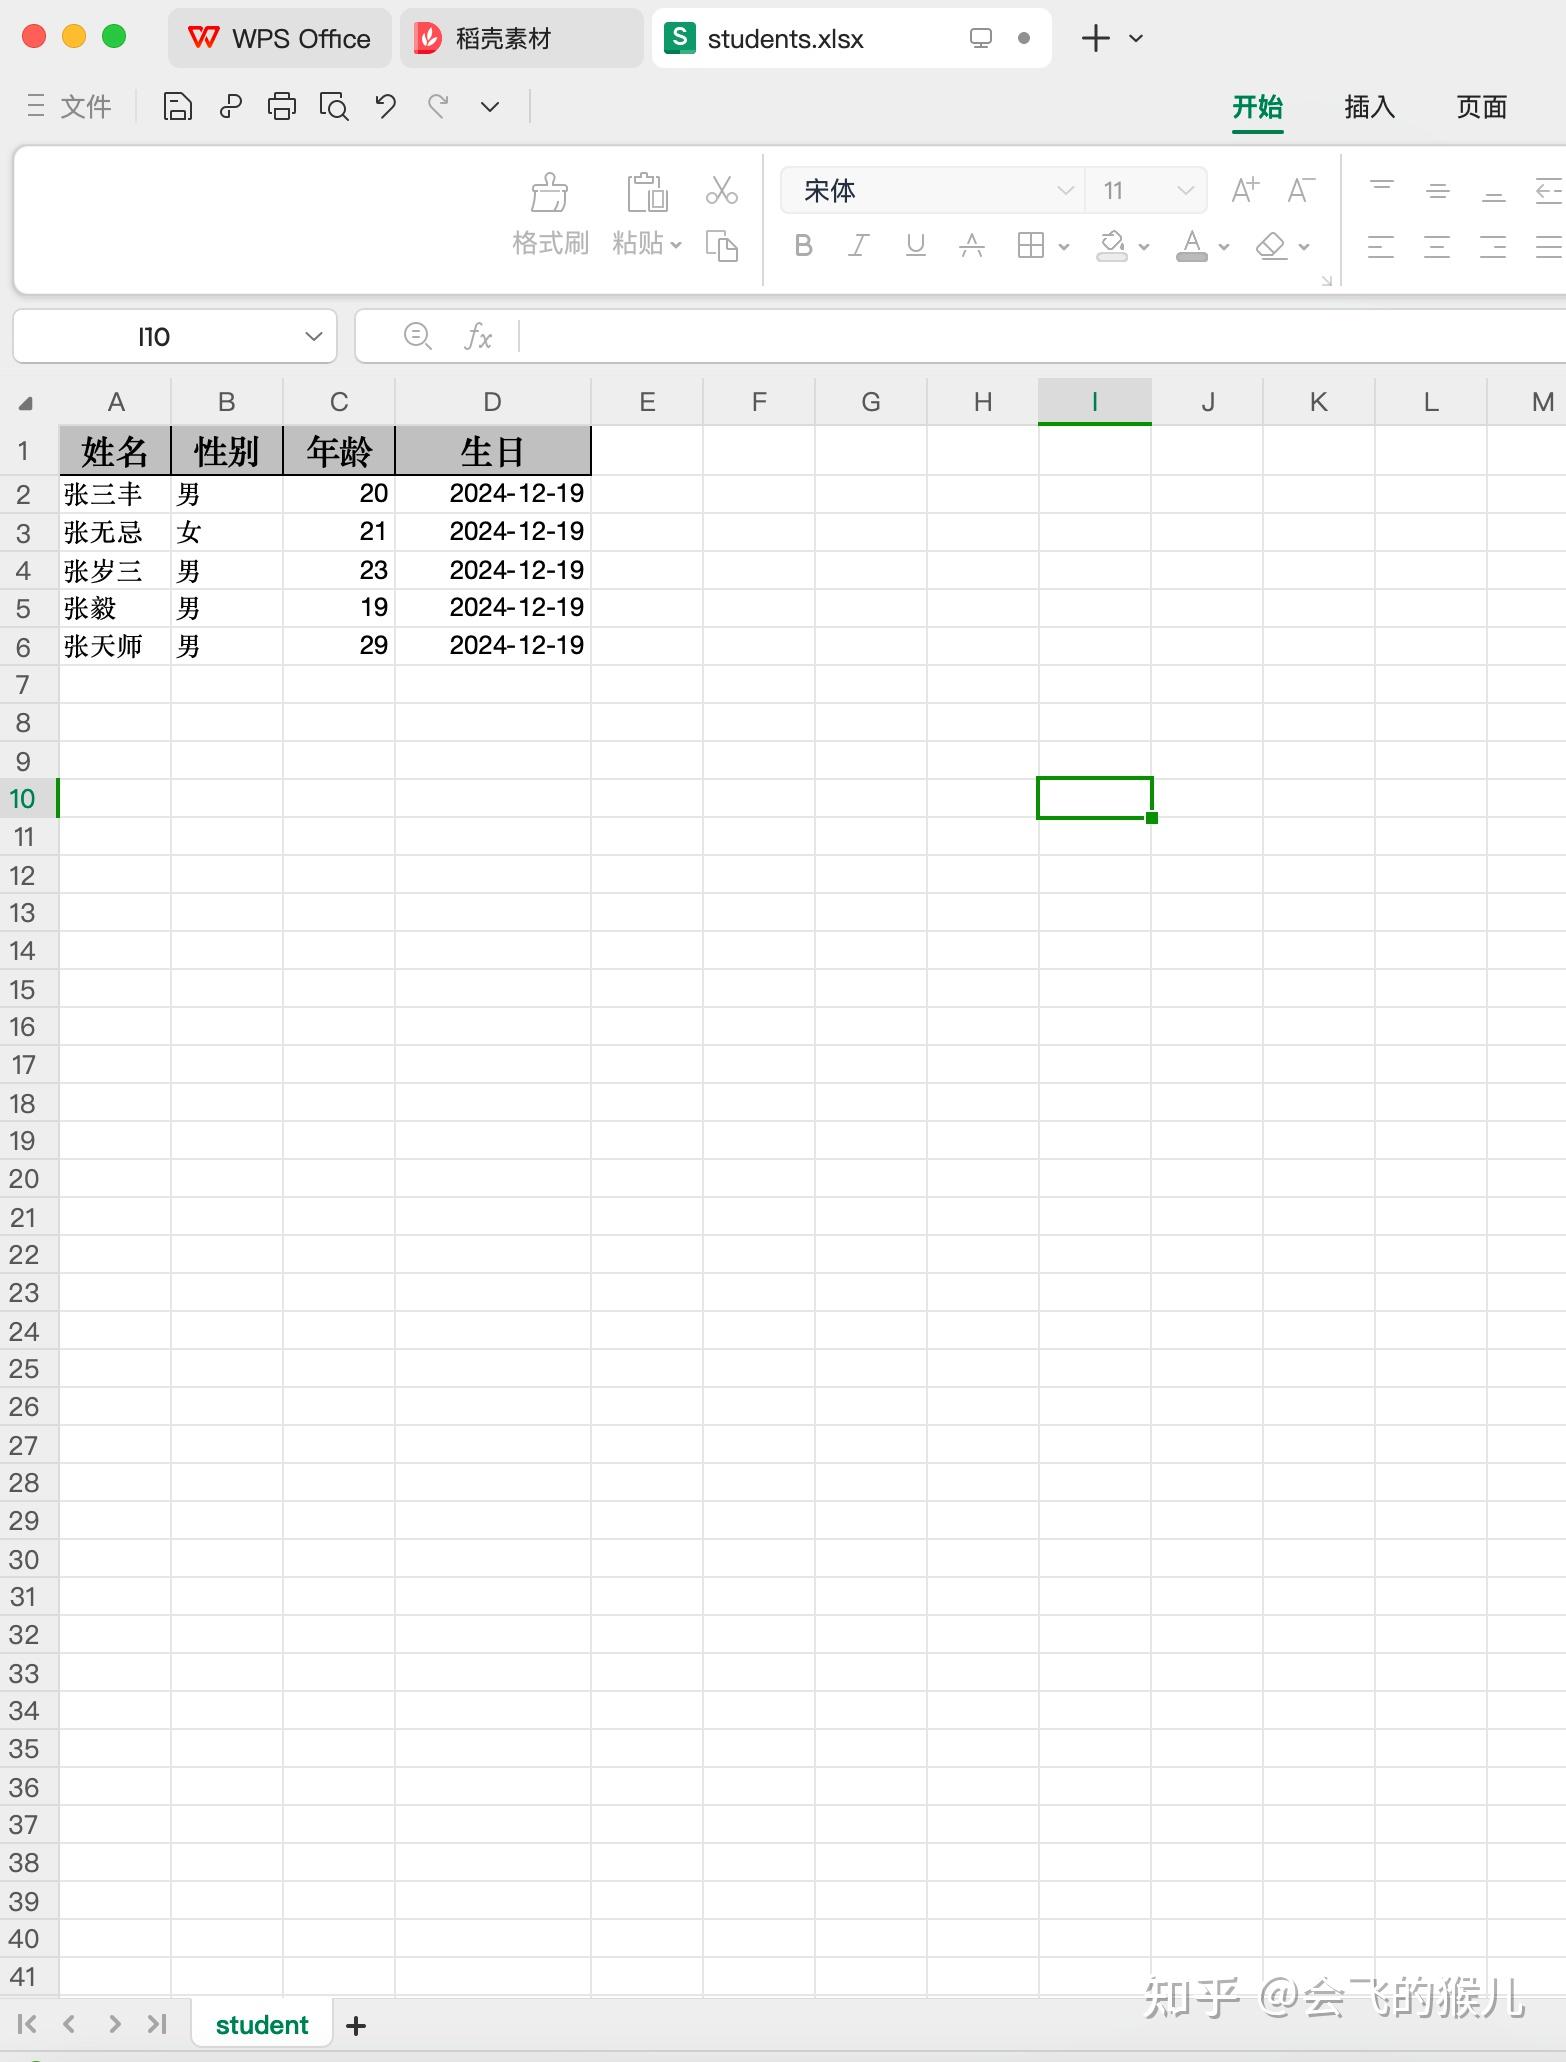The image size is (1566, 2062).
Task: Click the Save icon in quick toolbar
Action: (177, 106)
